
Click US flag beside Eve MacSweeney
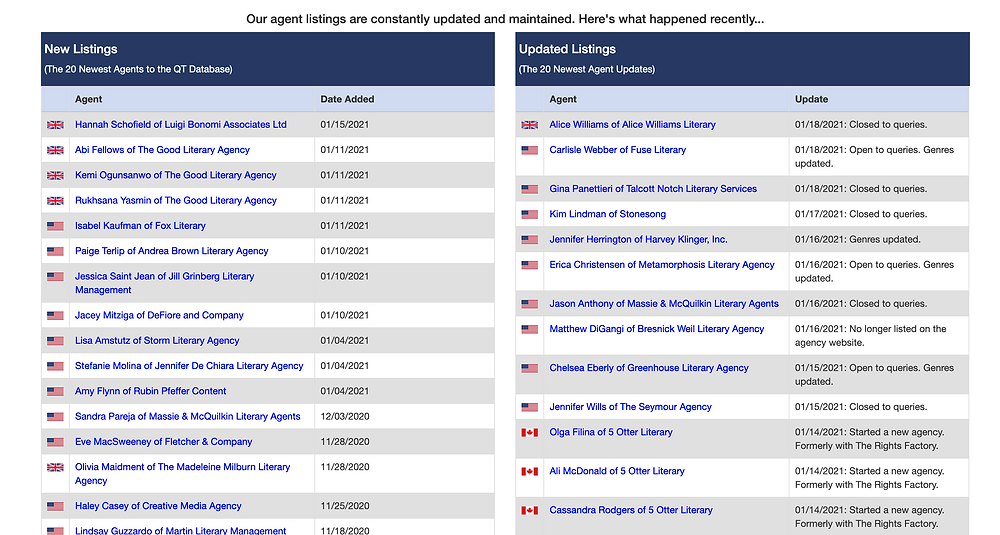click(55, 443)
